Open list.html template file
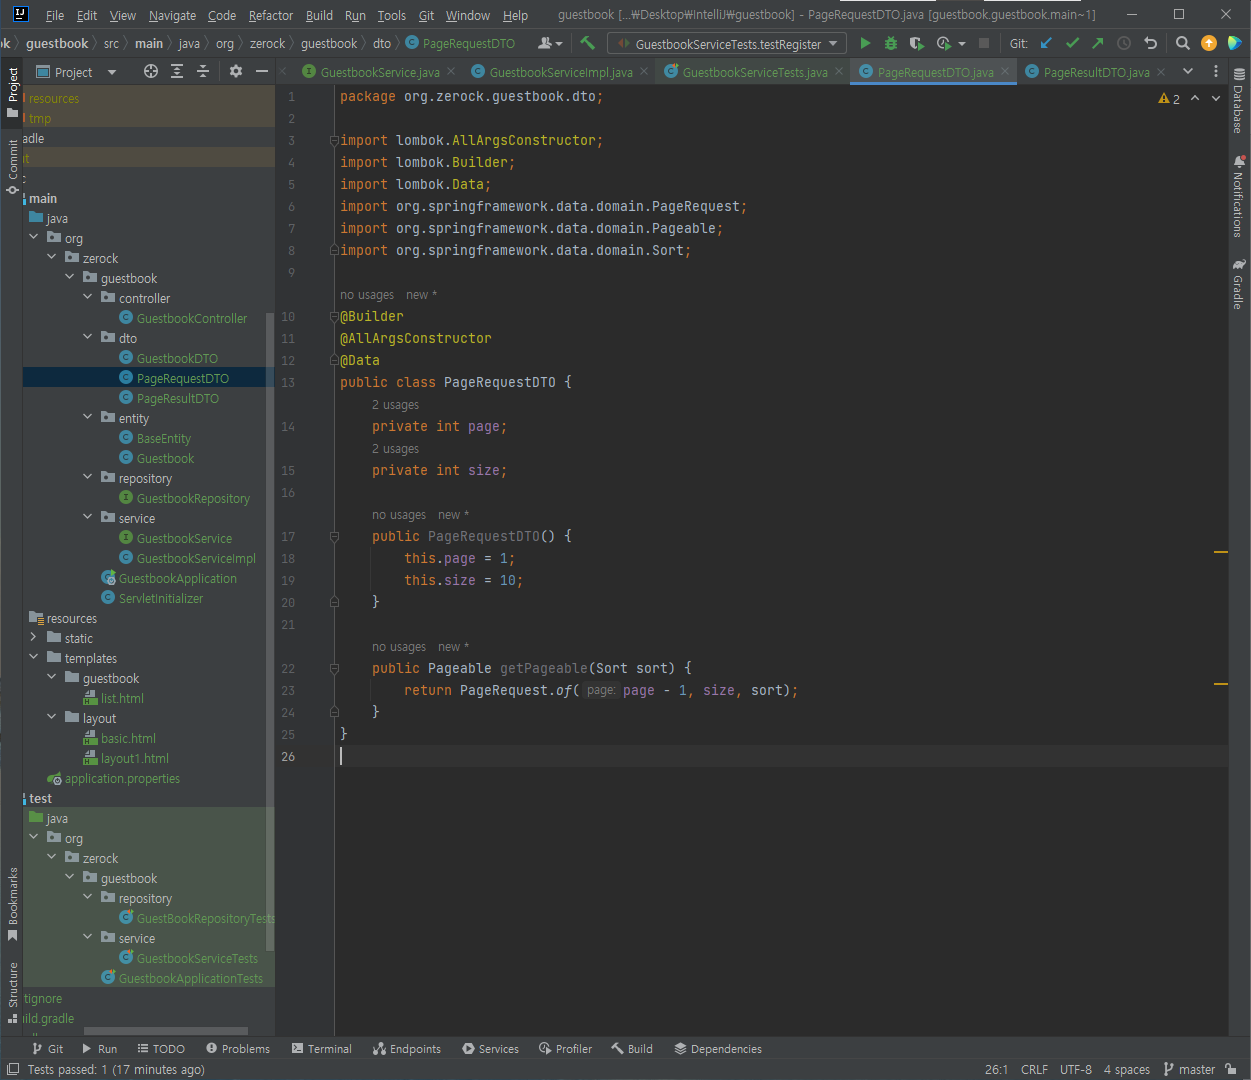Screen dimensions: 1251x1080 click(122, 698)
